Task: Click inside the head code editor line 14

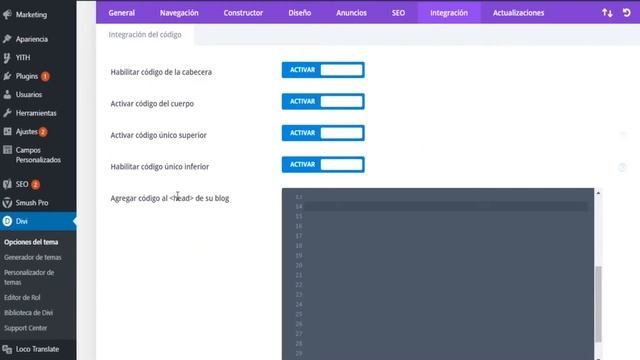Action: coord(447,207)
